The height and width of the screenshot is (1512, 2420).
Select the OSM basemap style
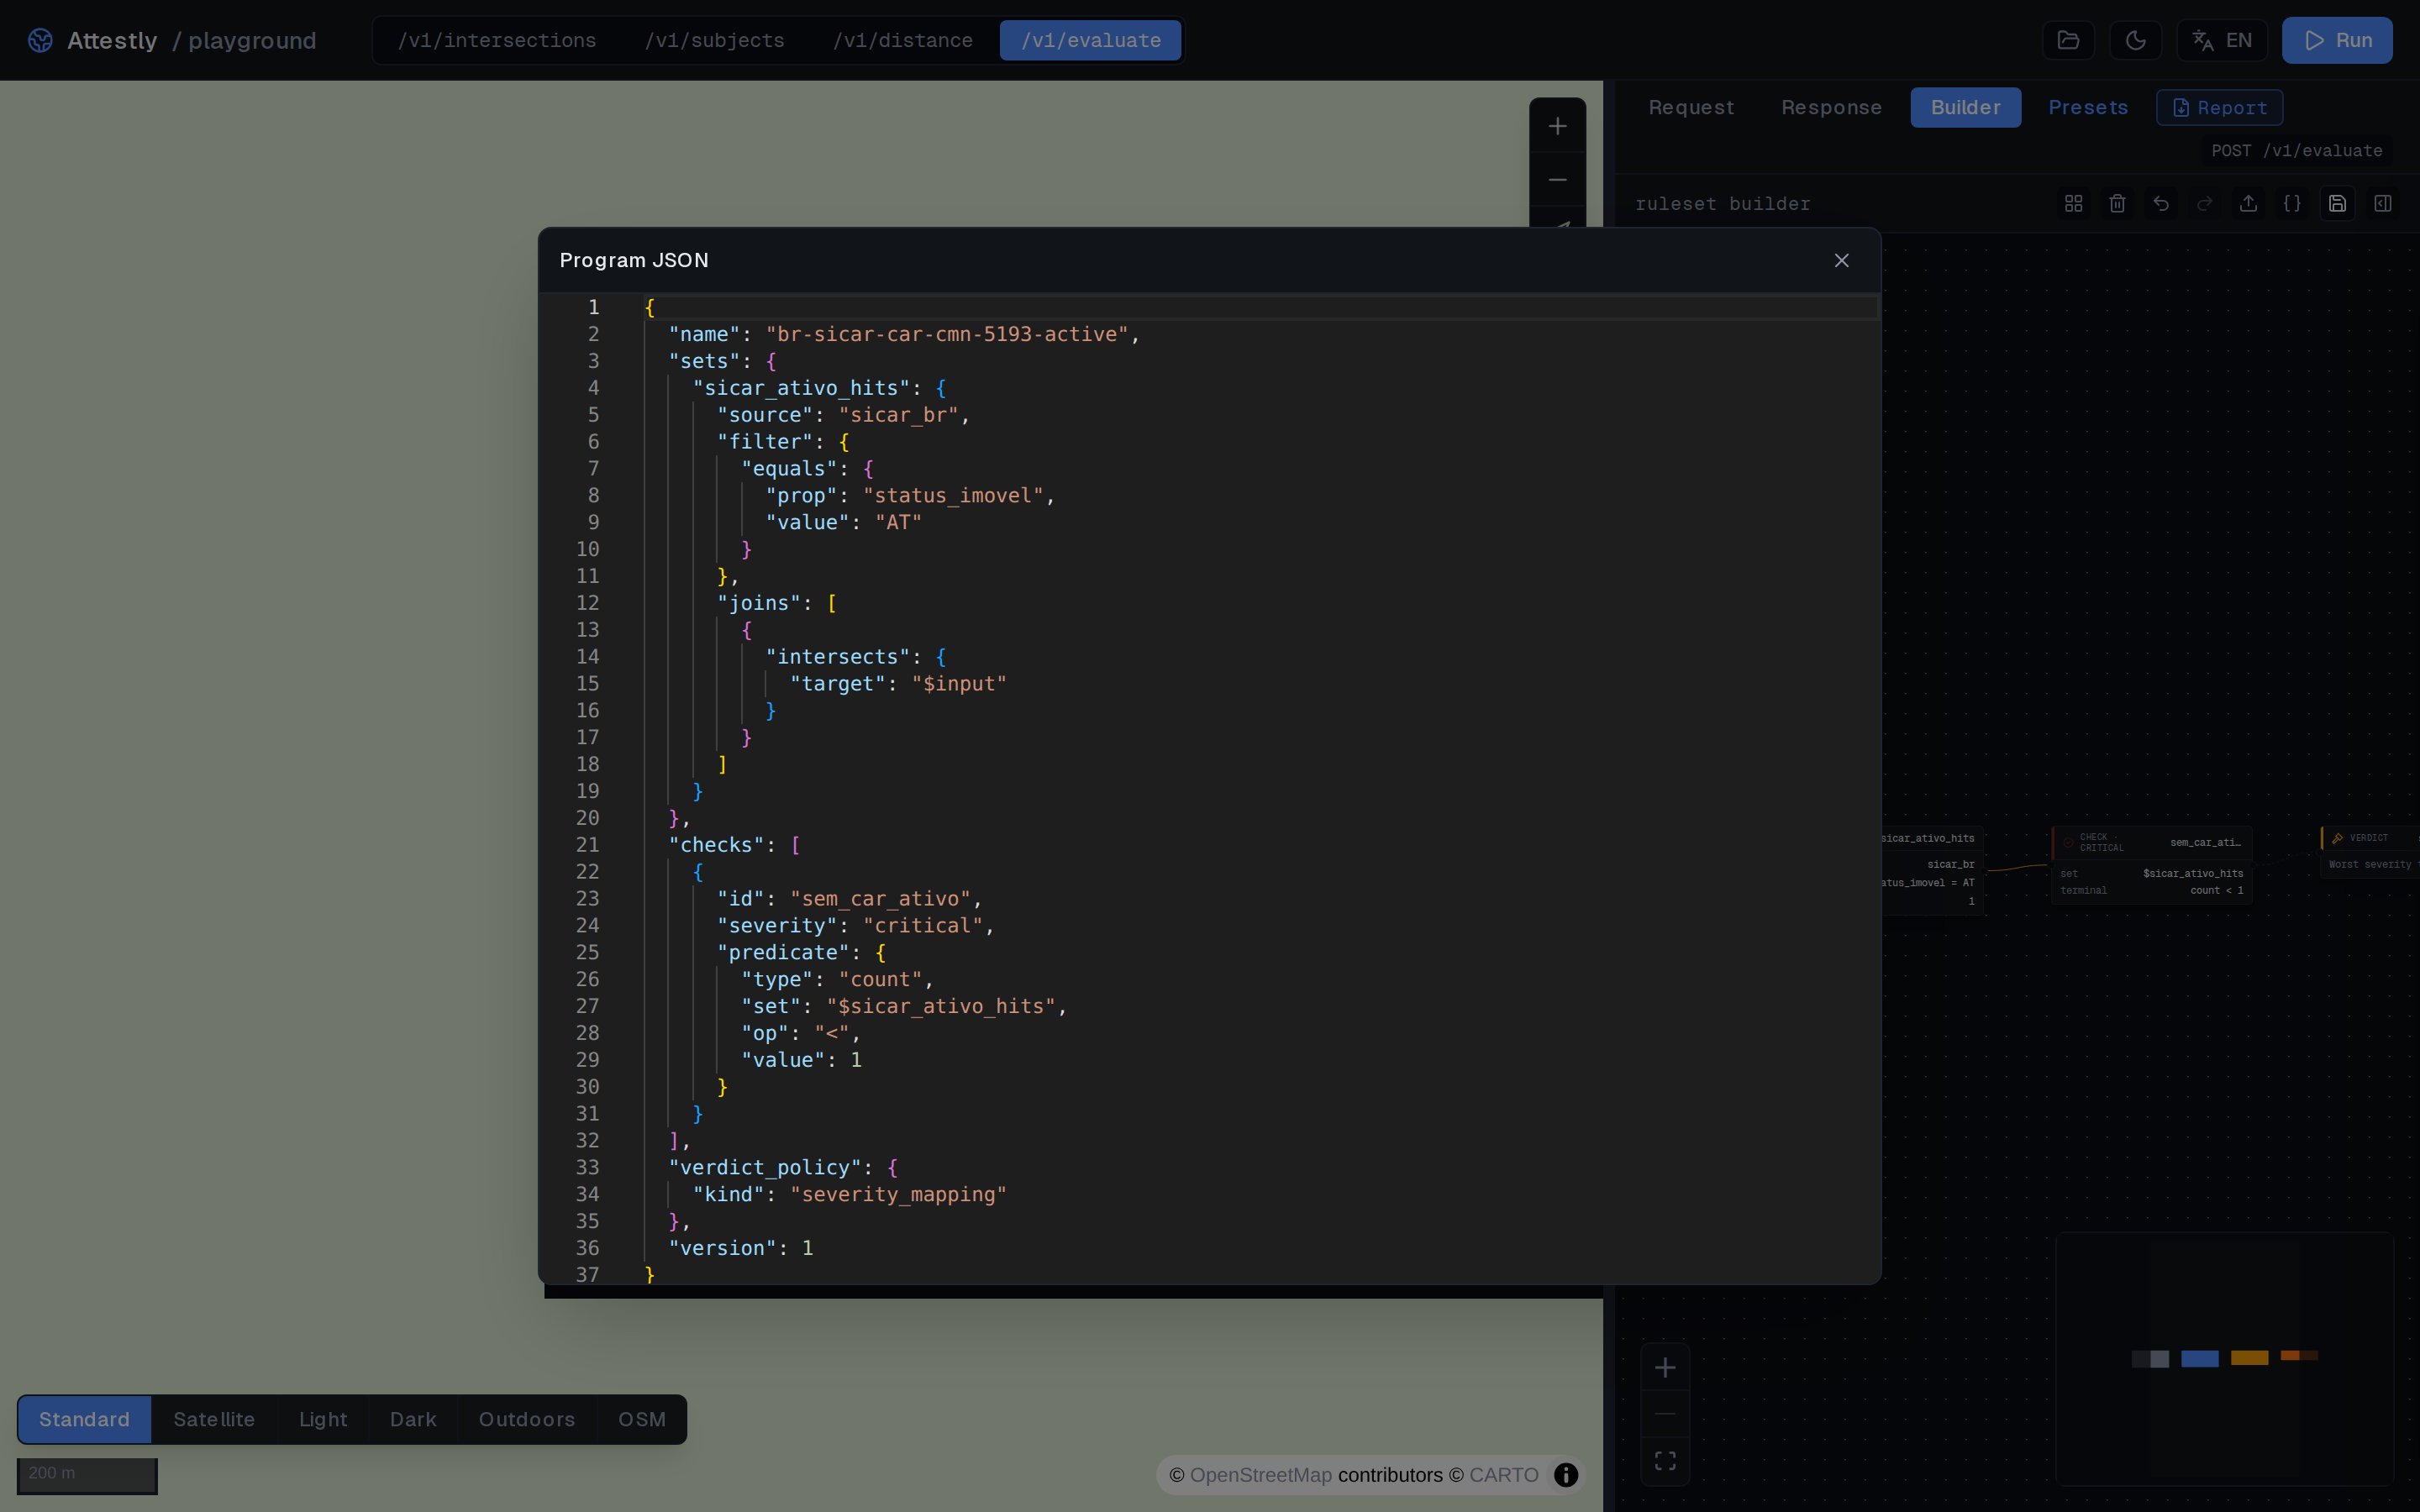641,1419
